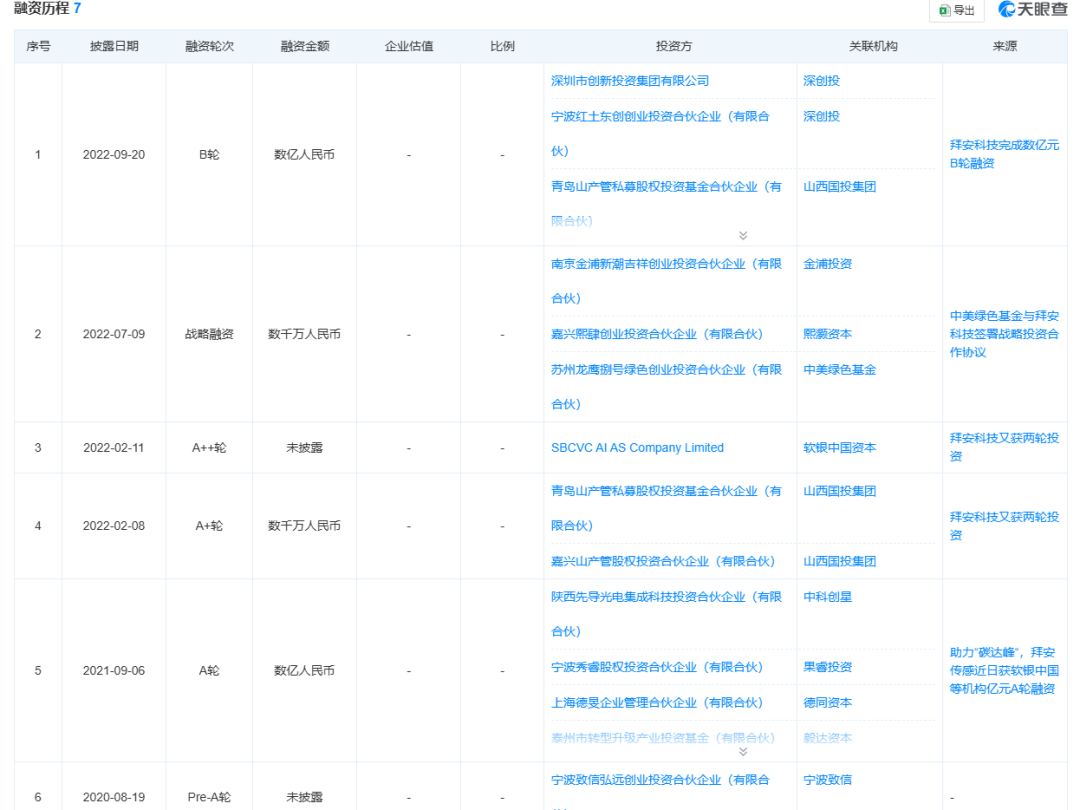Open 中美绿色基金 related institution link

tap(839, 370)
